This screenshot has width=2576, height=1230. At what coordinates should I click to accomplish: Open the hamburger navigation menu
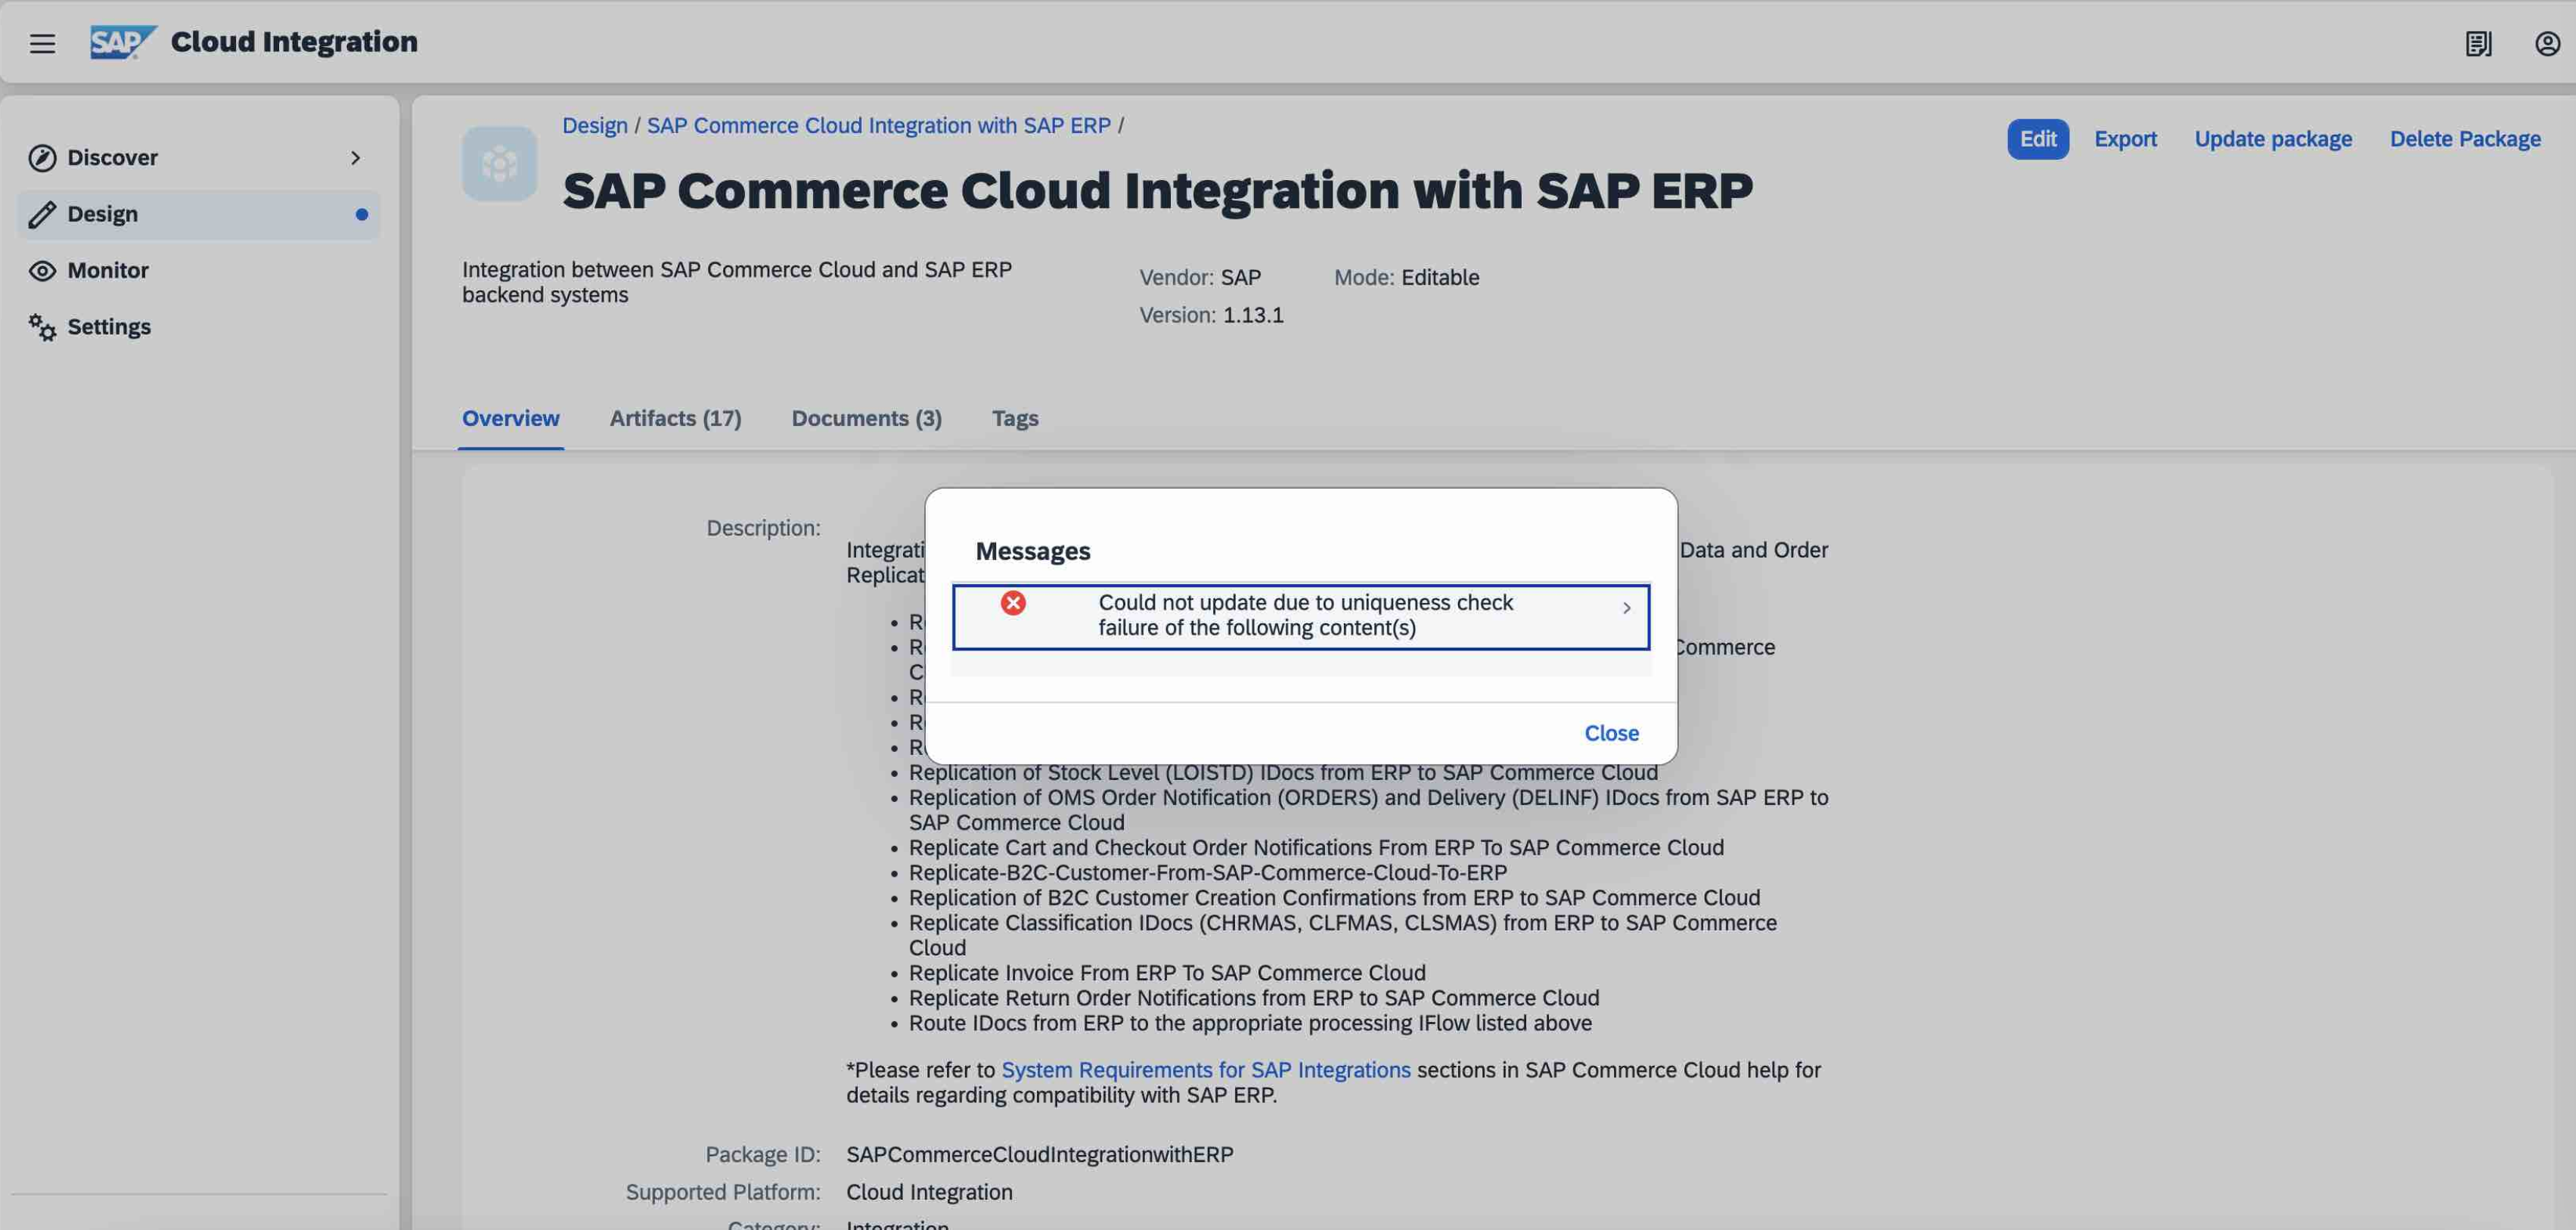[x=42, y=43]
